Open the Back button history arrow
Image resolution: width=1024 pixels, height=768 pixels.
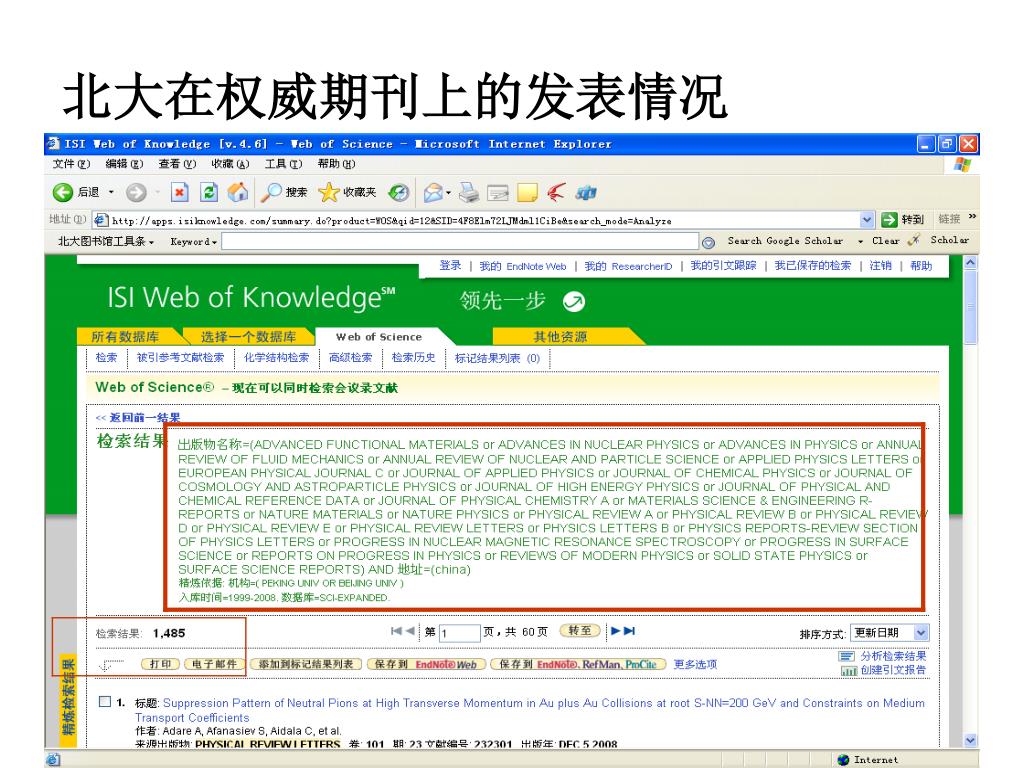coord(111,192)
